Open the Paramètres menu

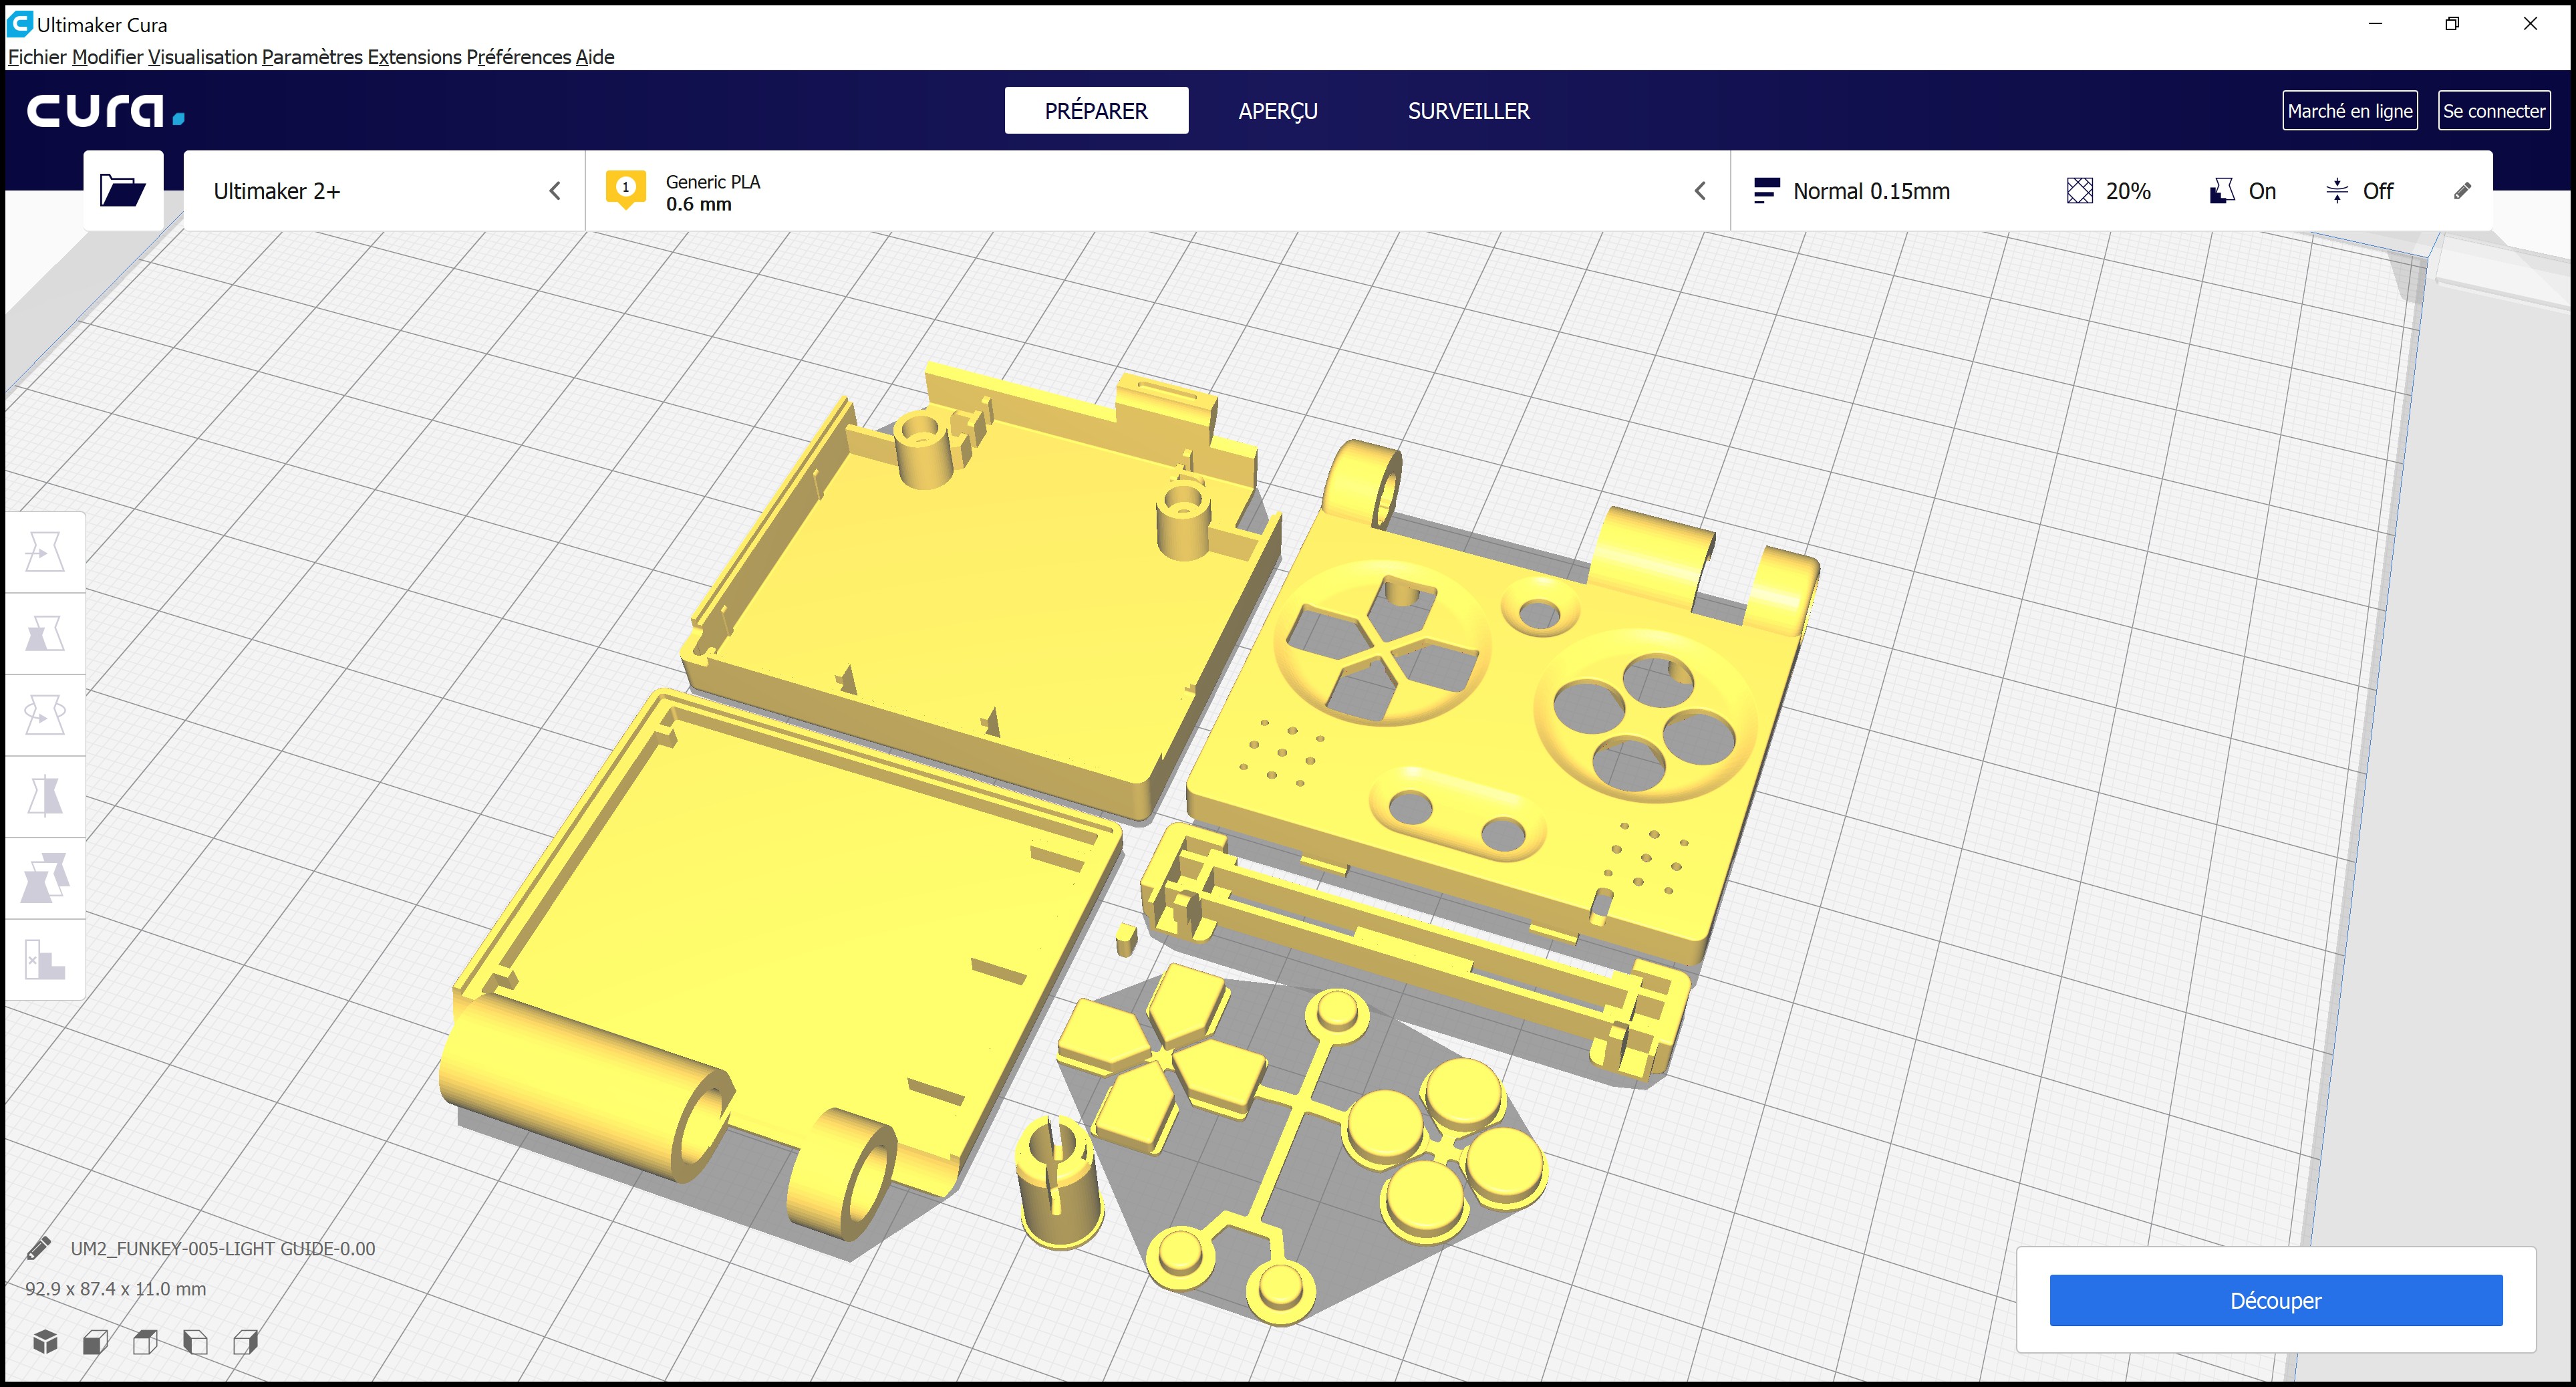pos(312,57)
